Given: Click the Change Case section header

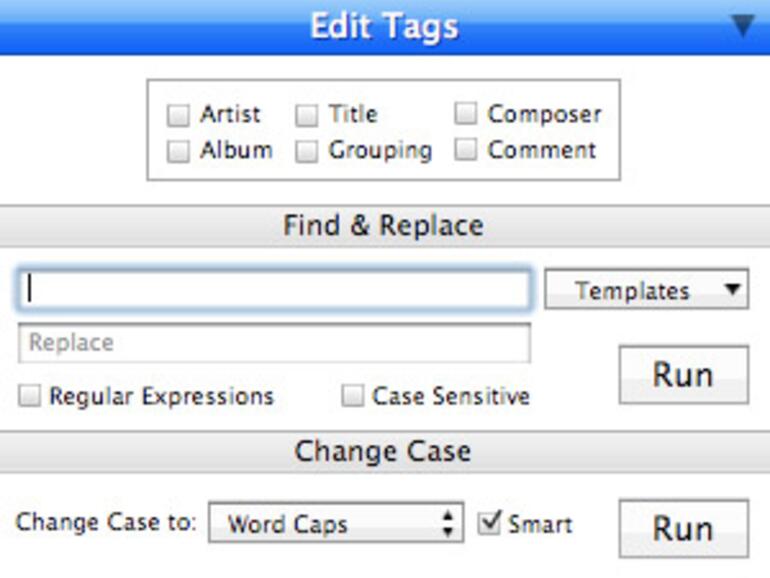Looking at the screenshot, I should [384, 452].
